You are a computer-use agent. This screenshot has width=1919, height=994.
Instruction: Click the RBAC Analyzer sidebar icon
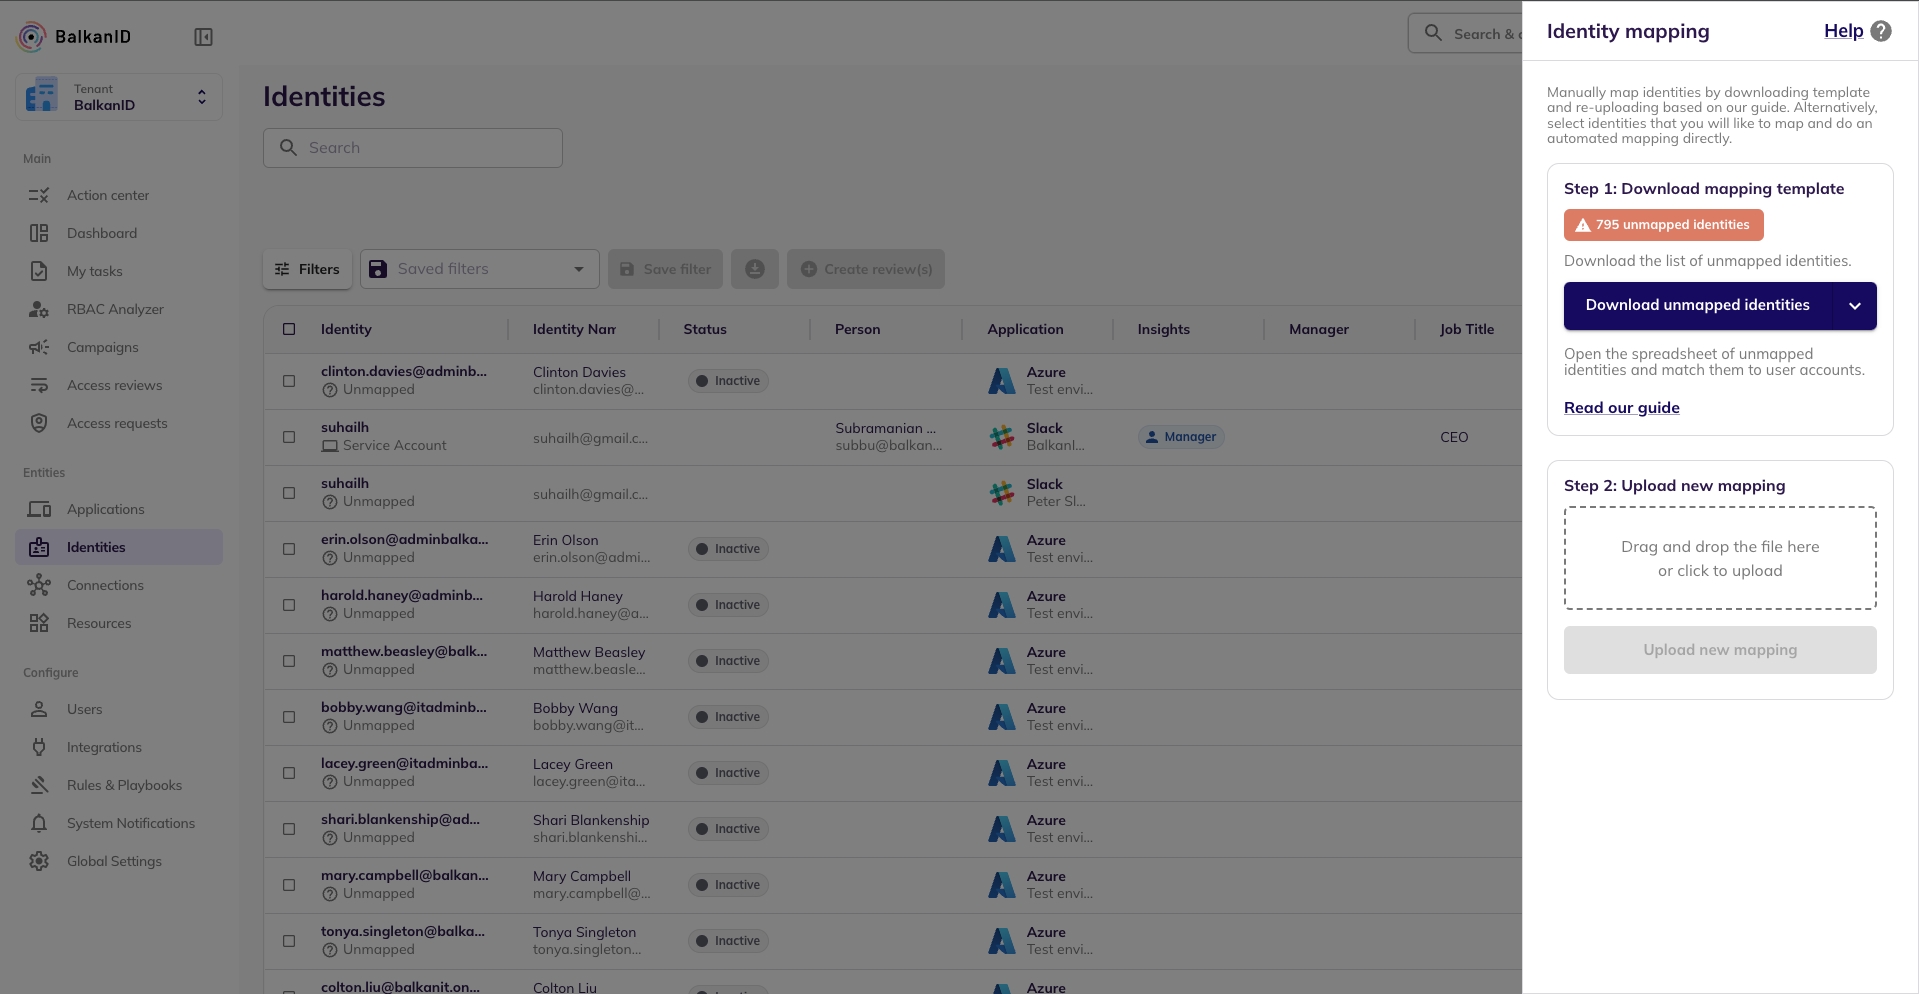coord(39,309)
